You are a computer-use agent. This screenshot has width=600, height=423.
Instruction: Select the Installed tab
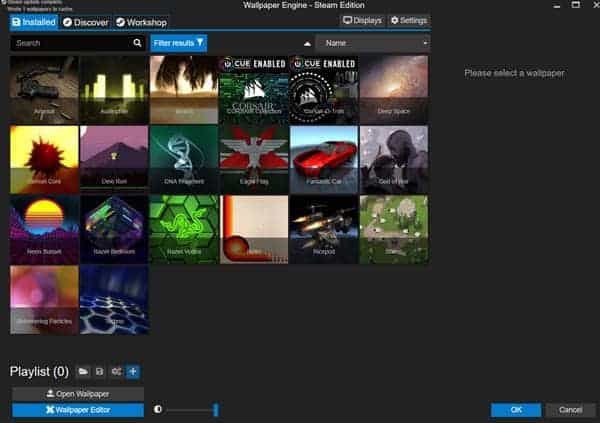[33, 21]
